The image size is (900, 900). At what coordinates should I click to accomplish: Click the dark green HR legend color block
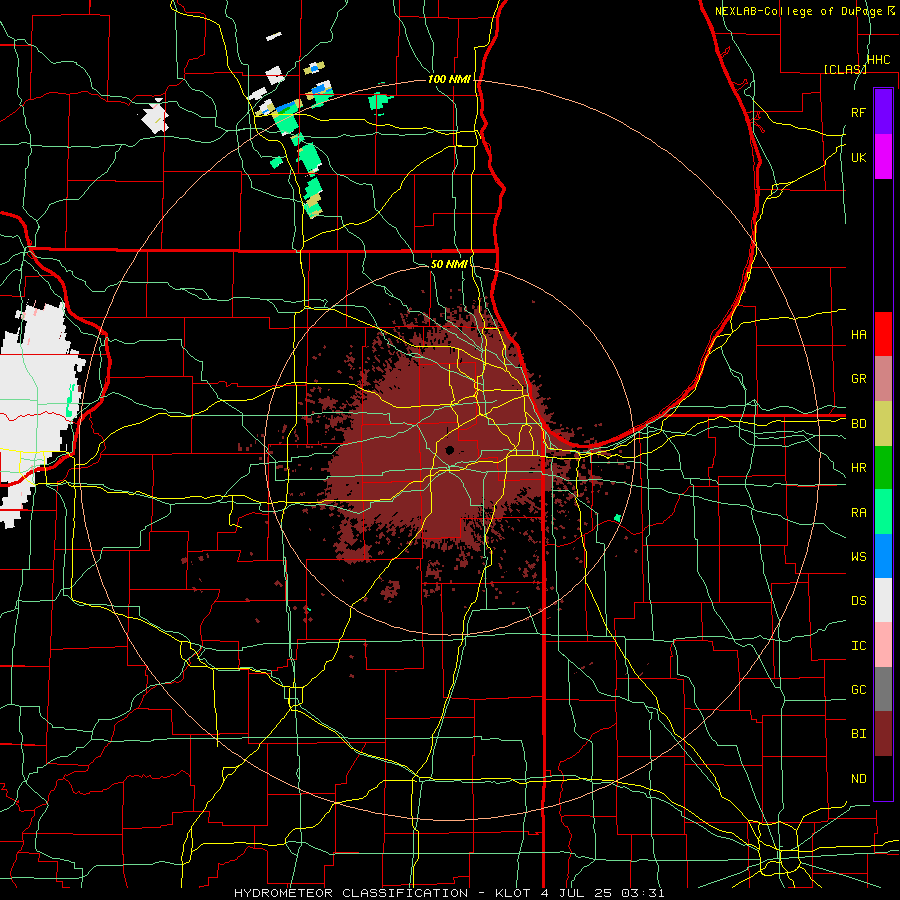click(883, 467)
